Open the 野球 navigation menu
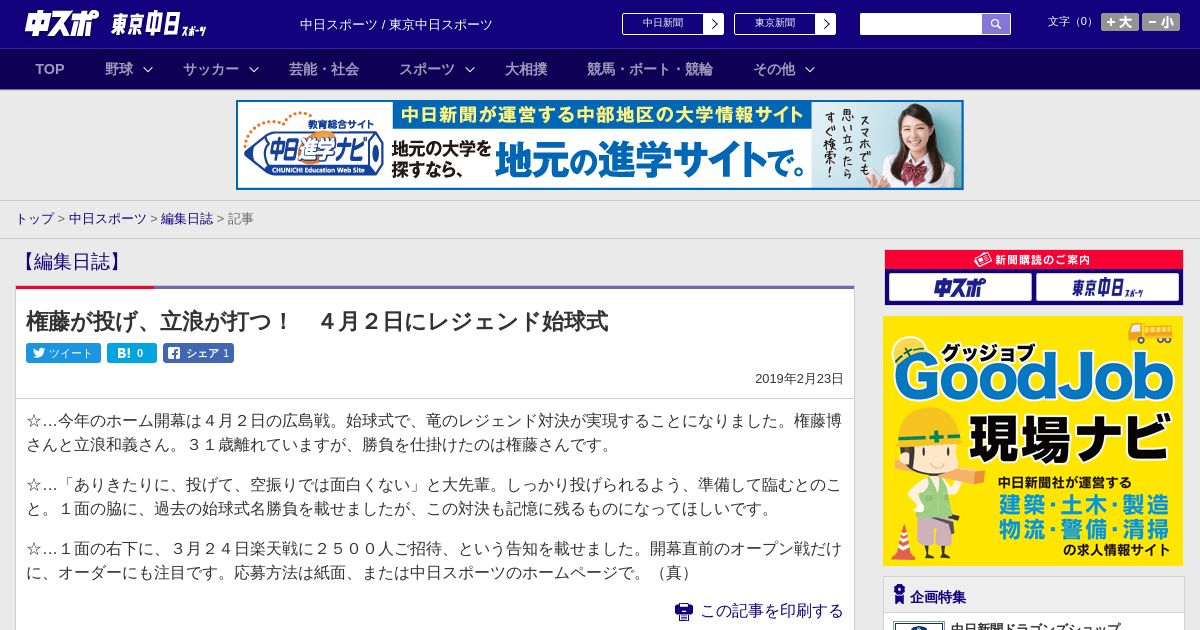The width and height of the screenshot is (1200, 630). click(119, 69)
